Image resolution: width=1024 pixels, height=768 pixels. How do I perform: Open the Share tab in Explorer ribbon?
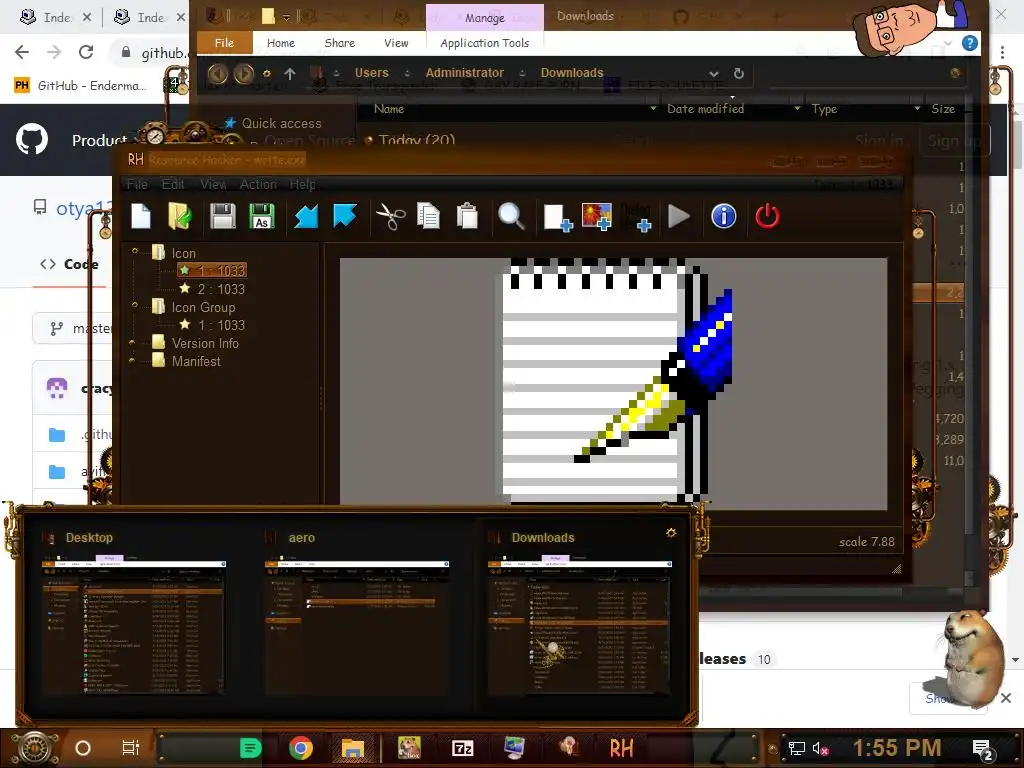(340, 42)
